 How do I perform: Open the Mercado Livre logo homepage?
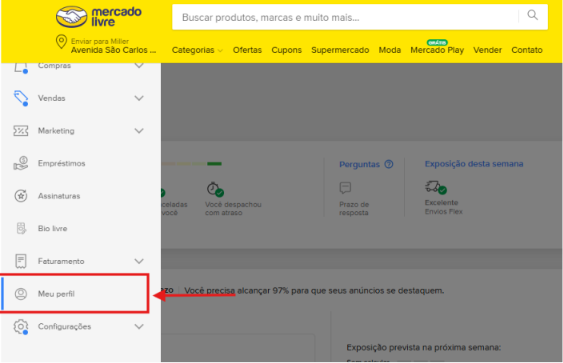click(x=99, y=17)
